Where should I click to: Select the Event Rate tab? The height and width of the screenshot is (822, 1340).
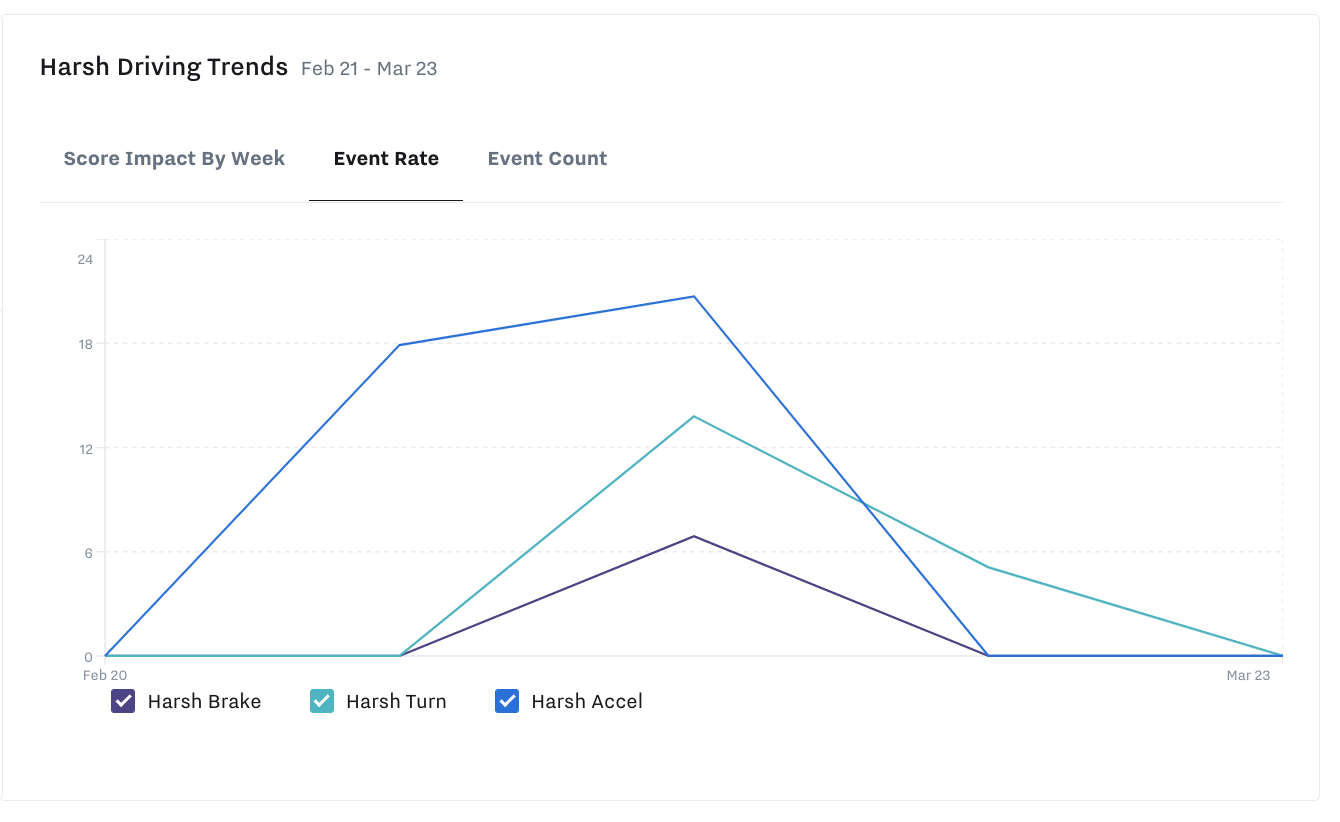tap(386, 158)
